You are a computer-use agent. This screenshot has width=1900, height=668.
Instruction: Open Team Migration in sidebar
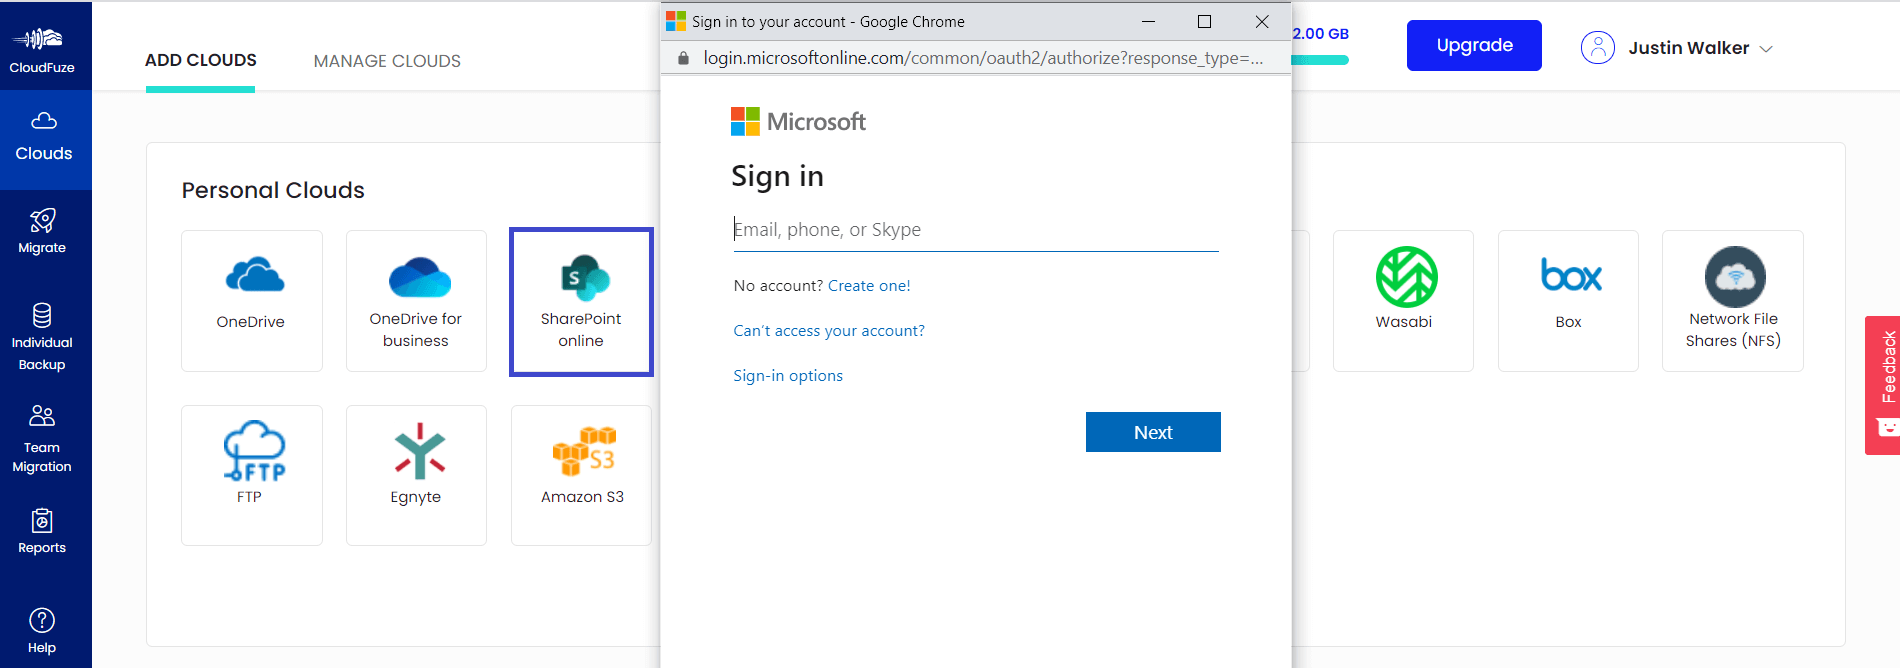pyautogui.click(x=42, y=438)
